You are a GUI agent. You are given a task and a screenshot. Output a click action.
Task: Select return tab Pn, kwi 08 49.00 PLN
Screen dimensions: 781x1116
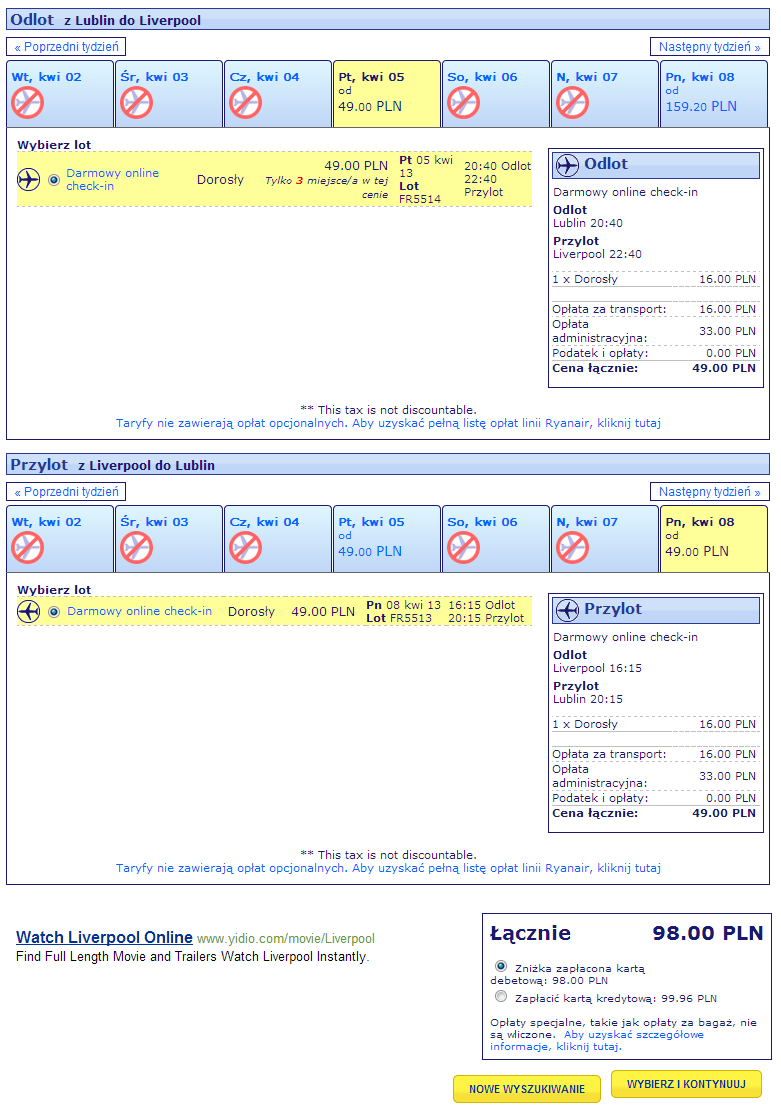(x=713, y=539)
